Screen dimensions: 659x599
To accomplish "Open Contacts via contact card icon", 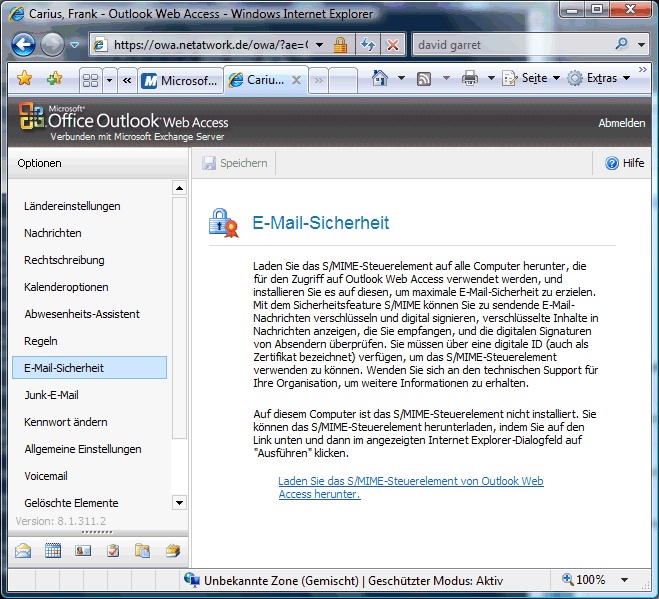I will point(83,551).
